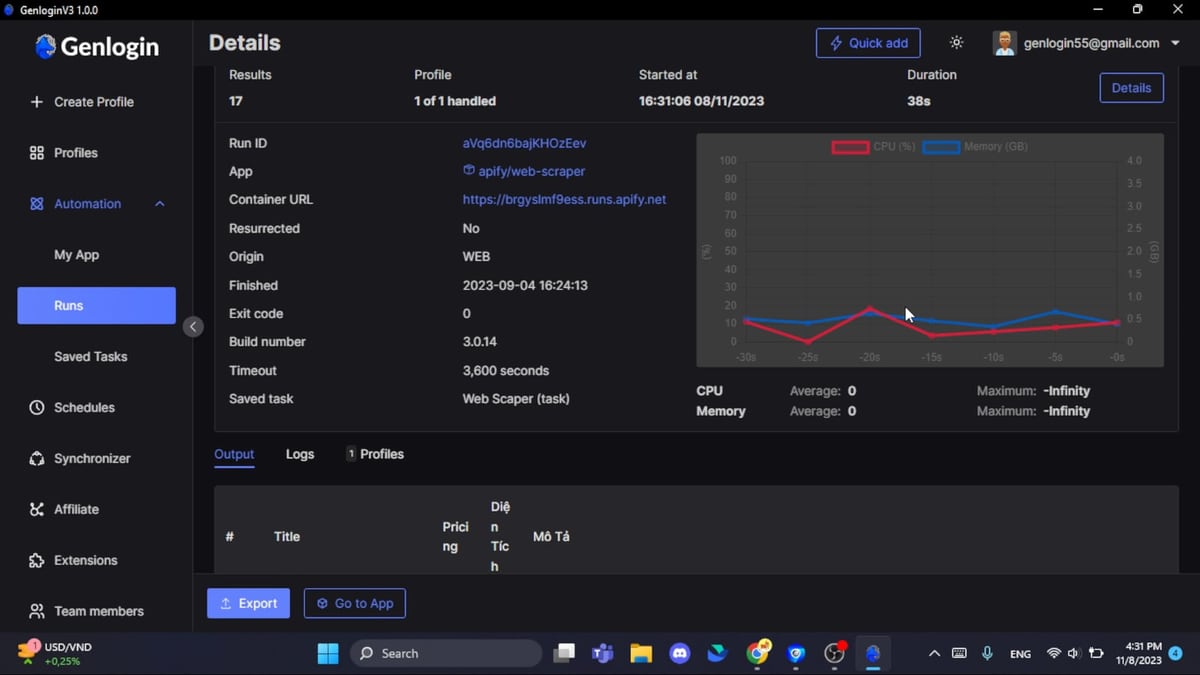Click the Export button

pos(248,603)
